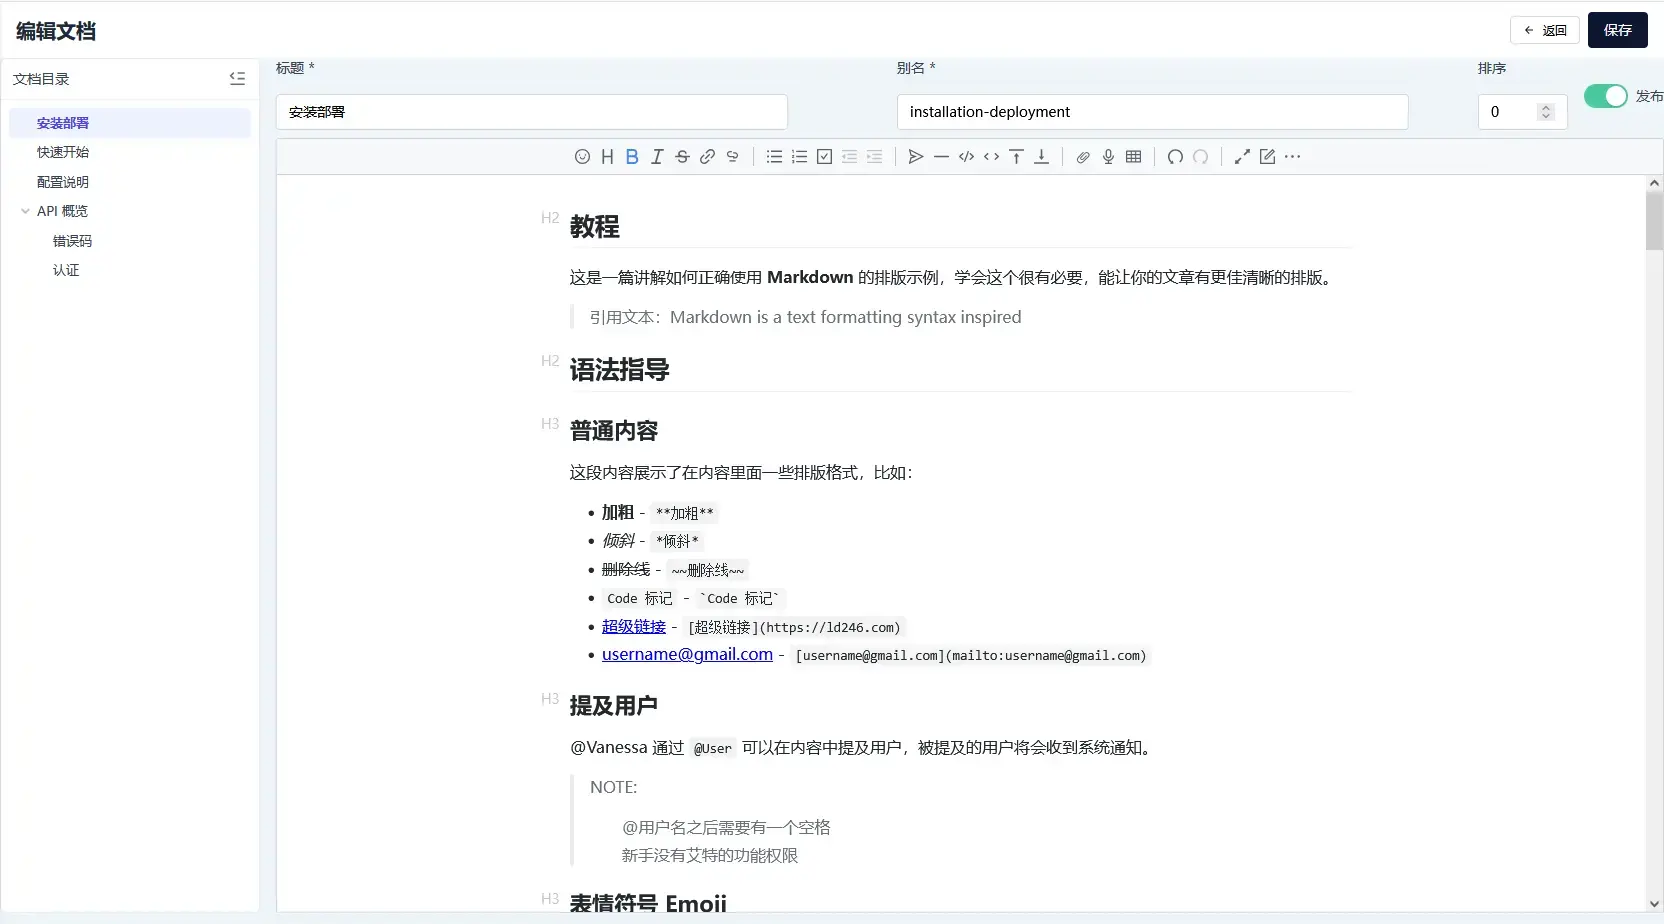Select the API 概览 tree item
Image resolution: width=1664 pixels, height=924 pixels.
point(62,211)
